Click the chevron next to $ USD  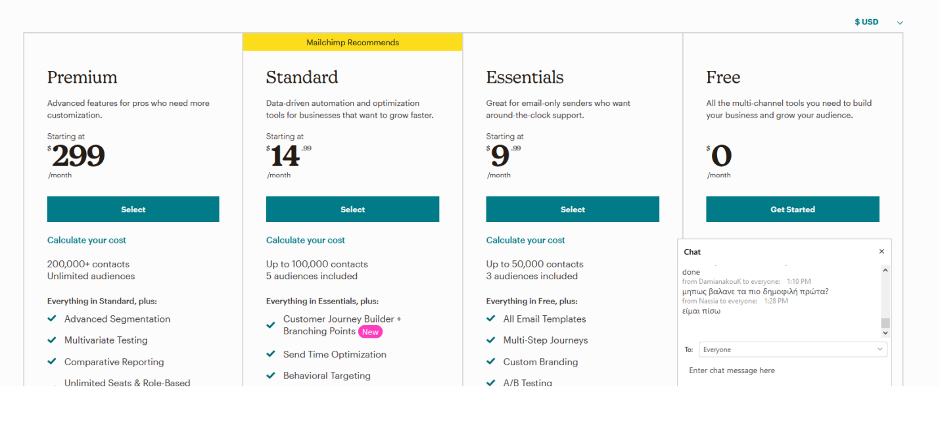(x=899, y=23)
